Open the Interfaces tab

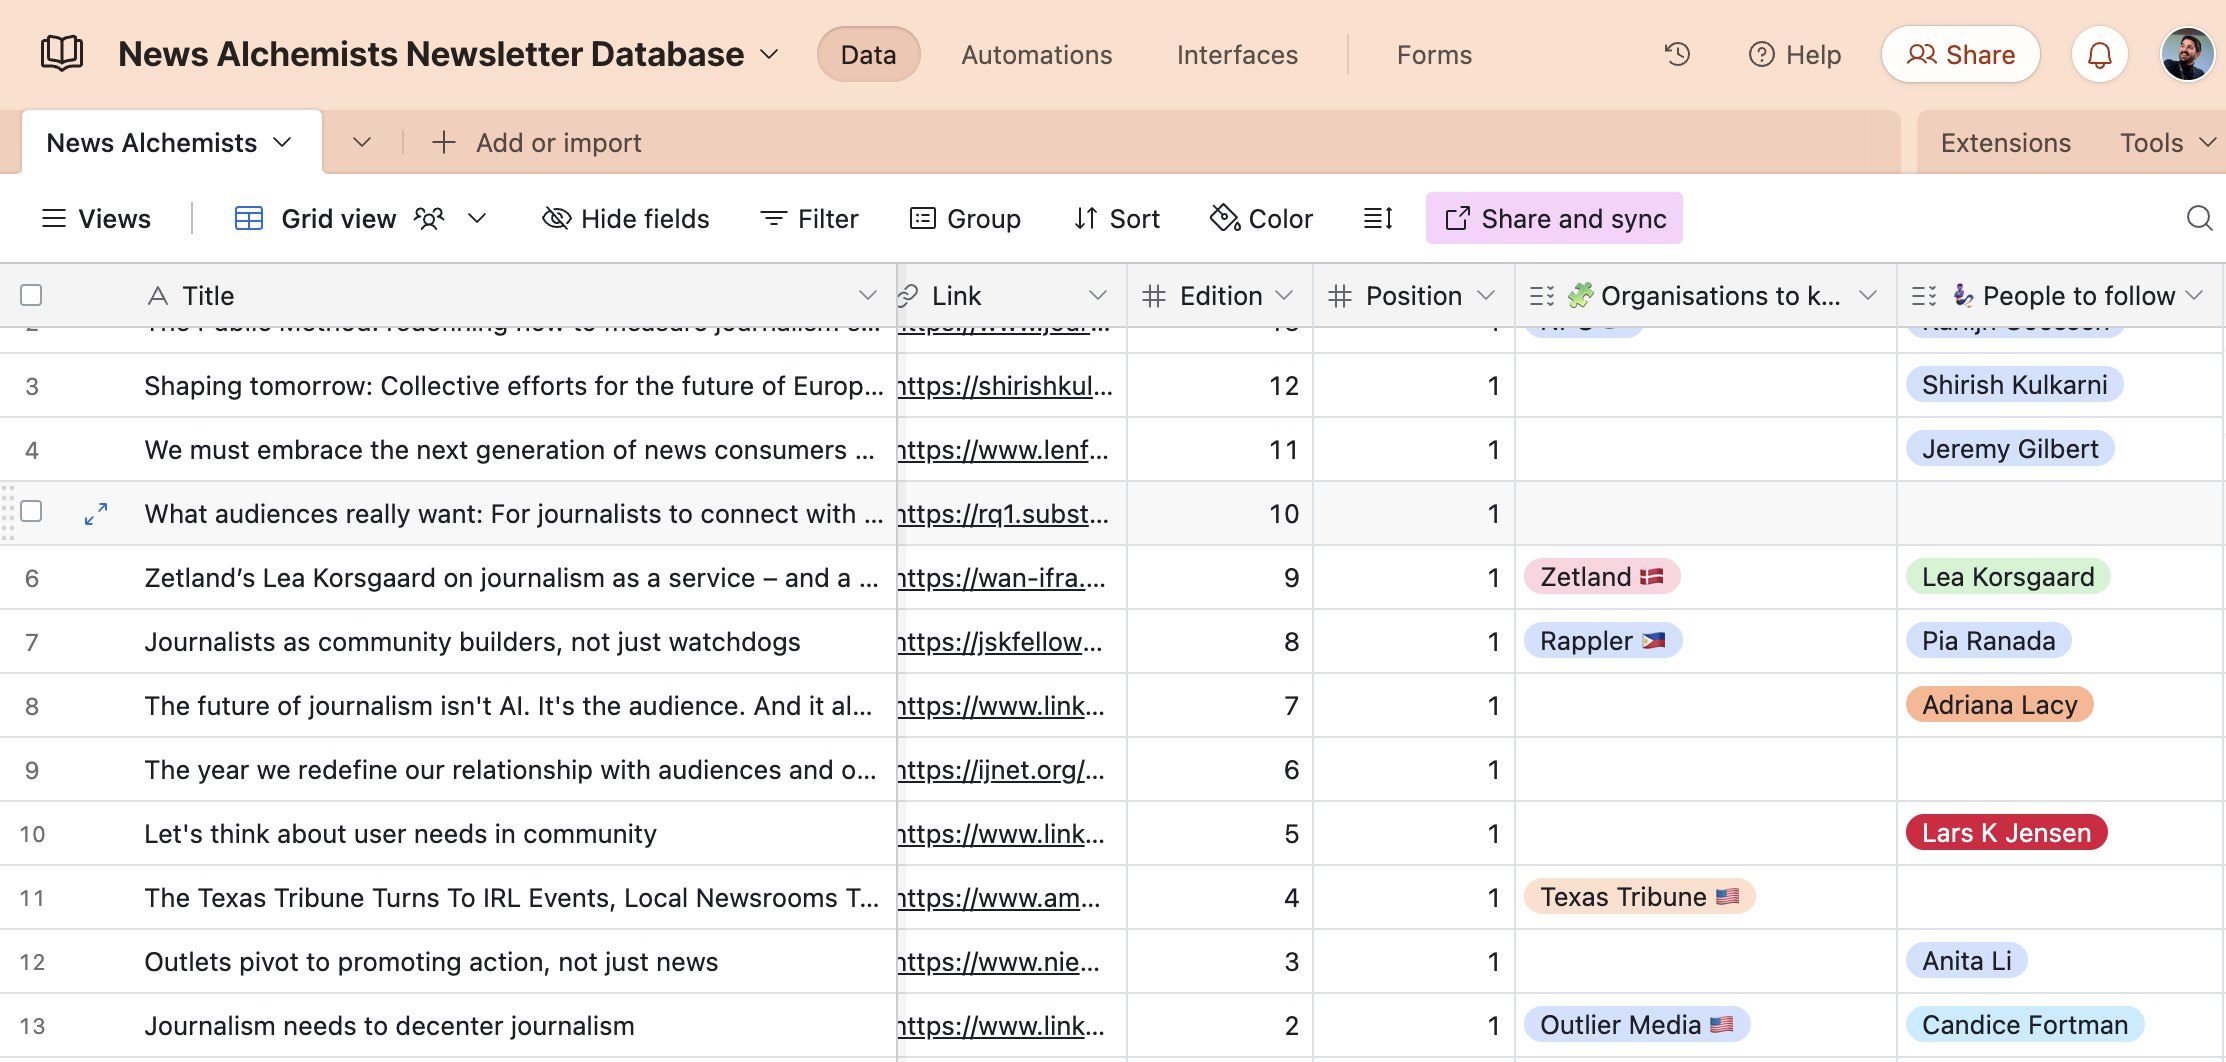coord(1237,54)
